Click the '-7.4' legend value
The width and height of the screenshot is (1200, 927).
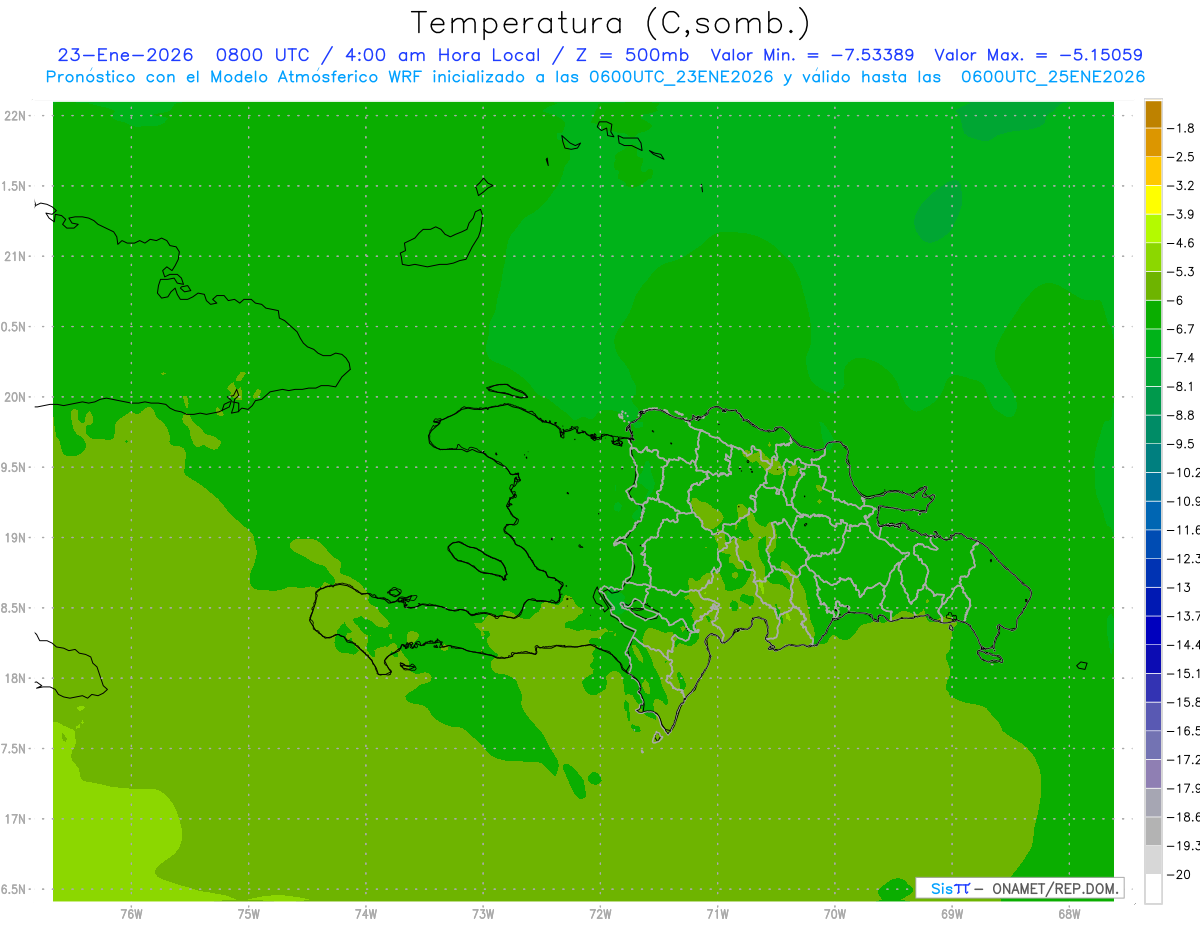1182,358
